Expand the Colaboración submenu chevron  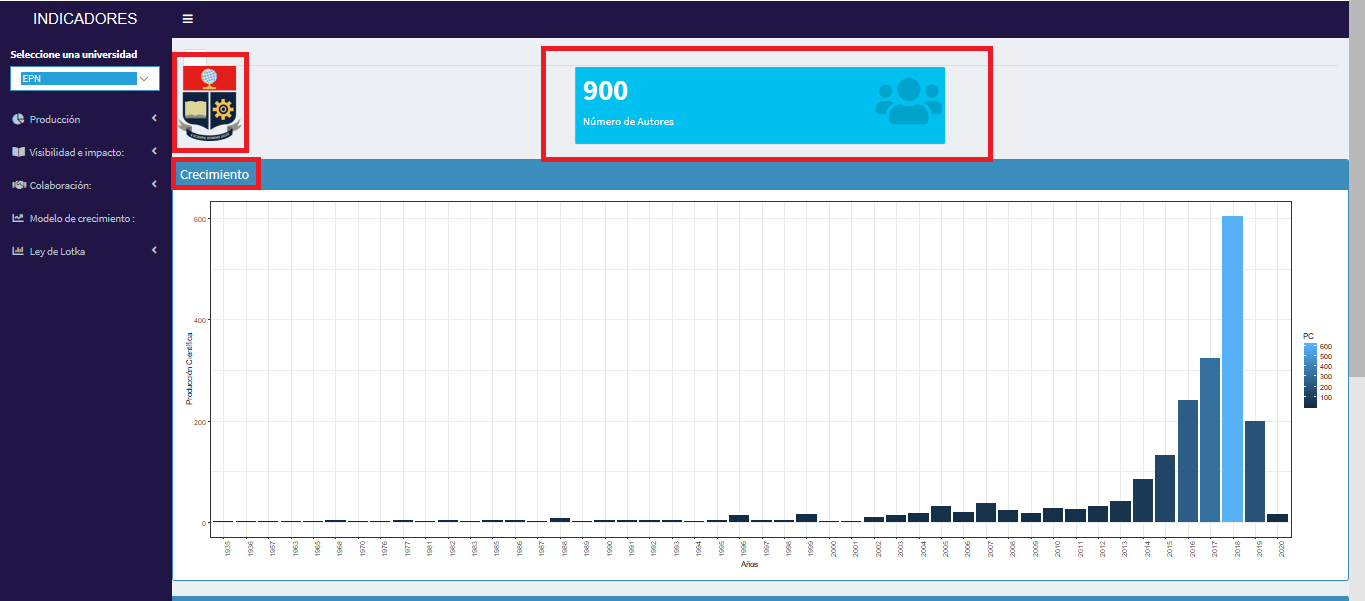(x=154, y=185)
